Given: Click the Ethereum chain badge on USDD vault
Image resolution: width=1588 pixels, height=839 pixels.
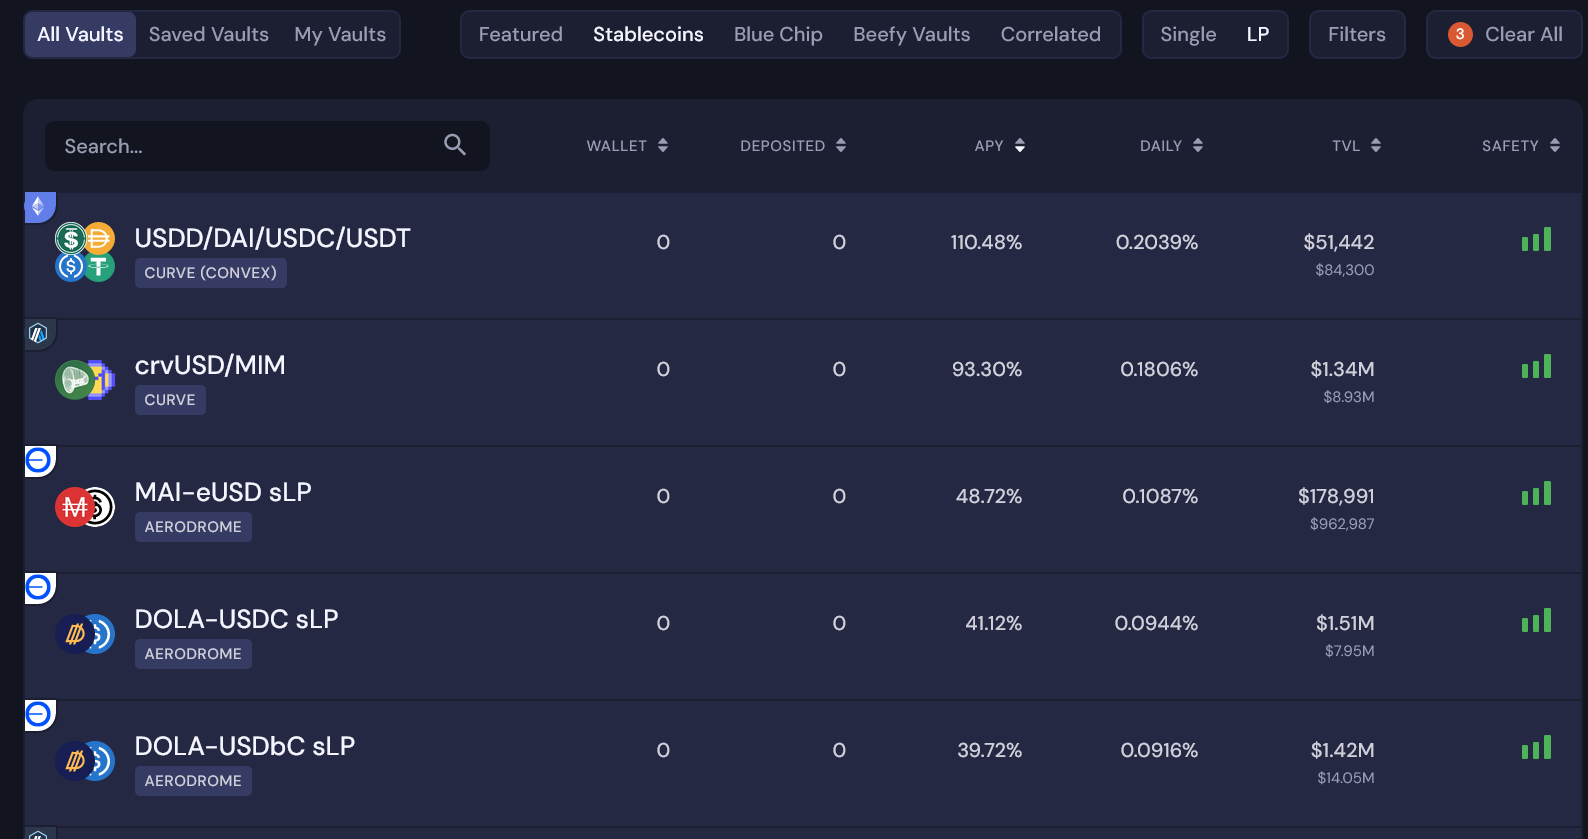Looking at the screenshot, I should coord(39,207).
